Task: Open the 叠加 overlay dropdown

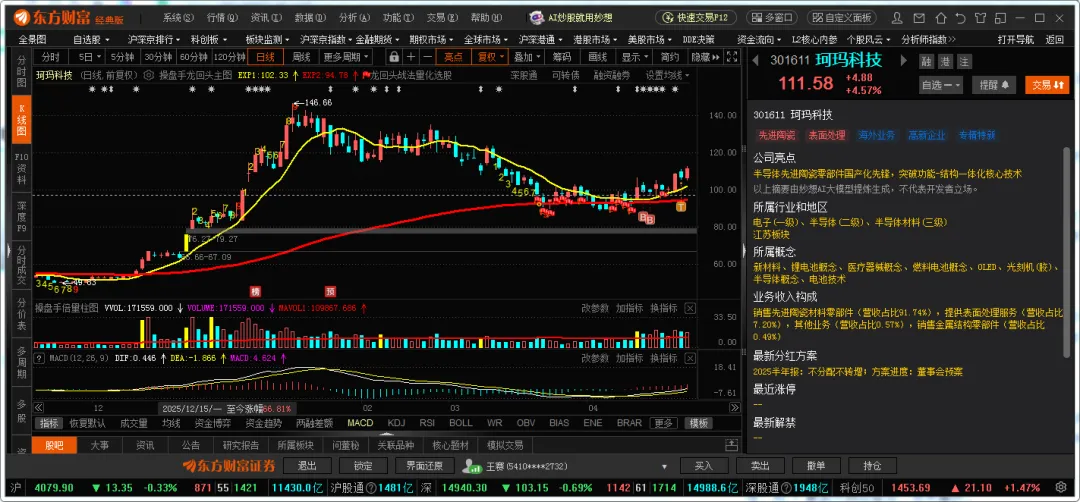Action: 527,56
